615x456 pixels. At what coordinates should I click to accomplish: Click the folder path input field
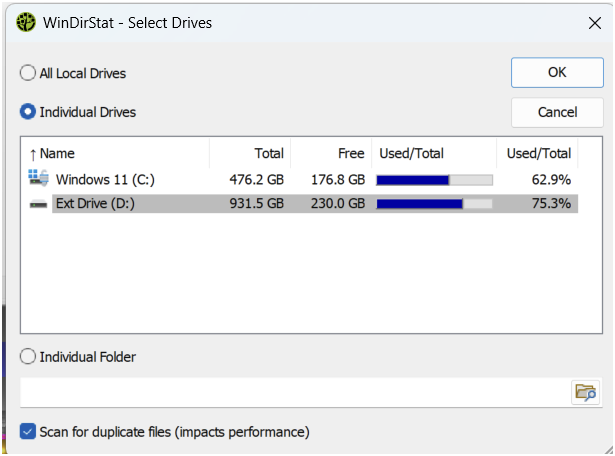click(296, 392)
